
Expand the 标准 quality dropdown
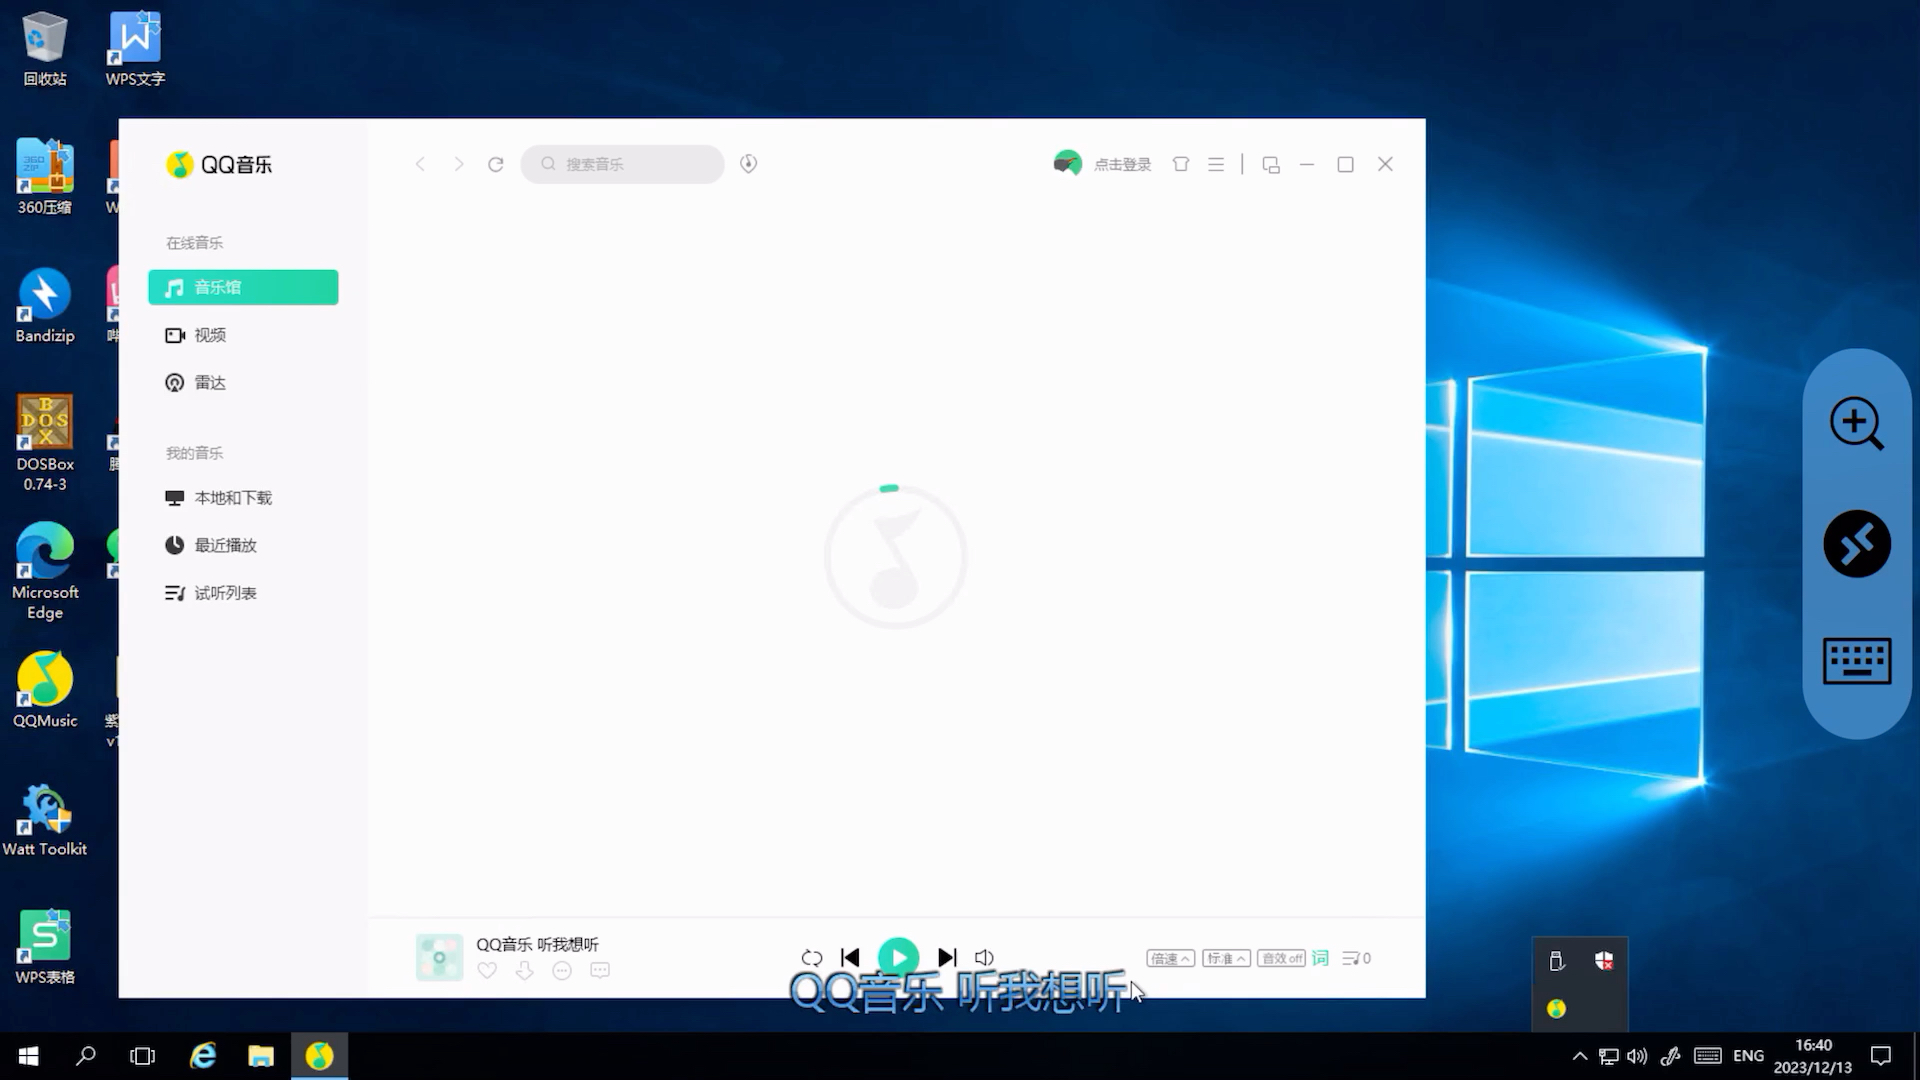click(x=1226, y=958)
